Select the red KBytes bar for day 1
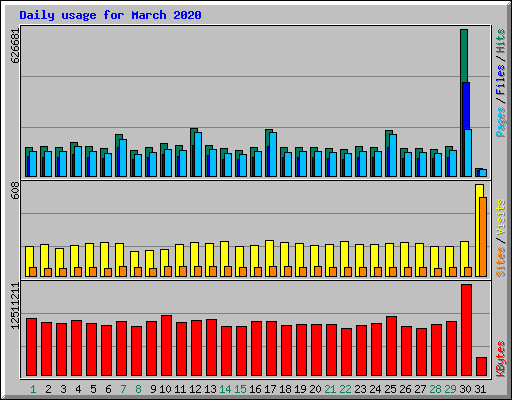Image resolution: width=512 pixels, height=400 pixels. click(31, 347)
